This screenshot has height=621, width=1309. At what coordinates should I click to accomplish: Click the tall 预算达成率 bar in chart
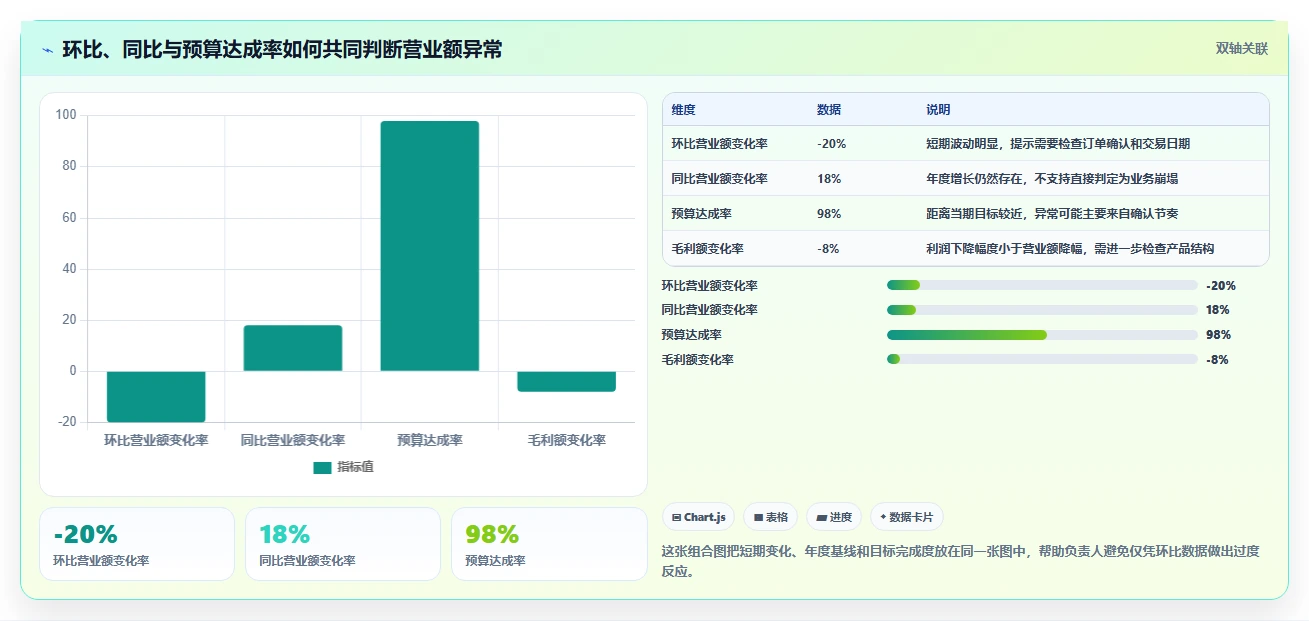click(430, 246)
